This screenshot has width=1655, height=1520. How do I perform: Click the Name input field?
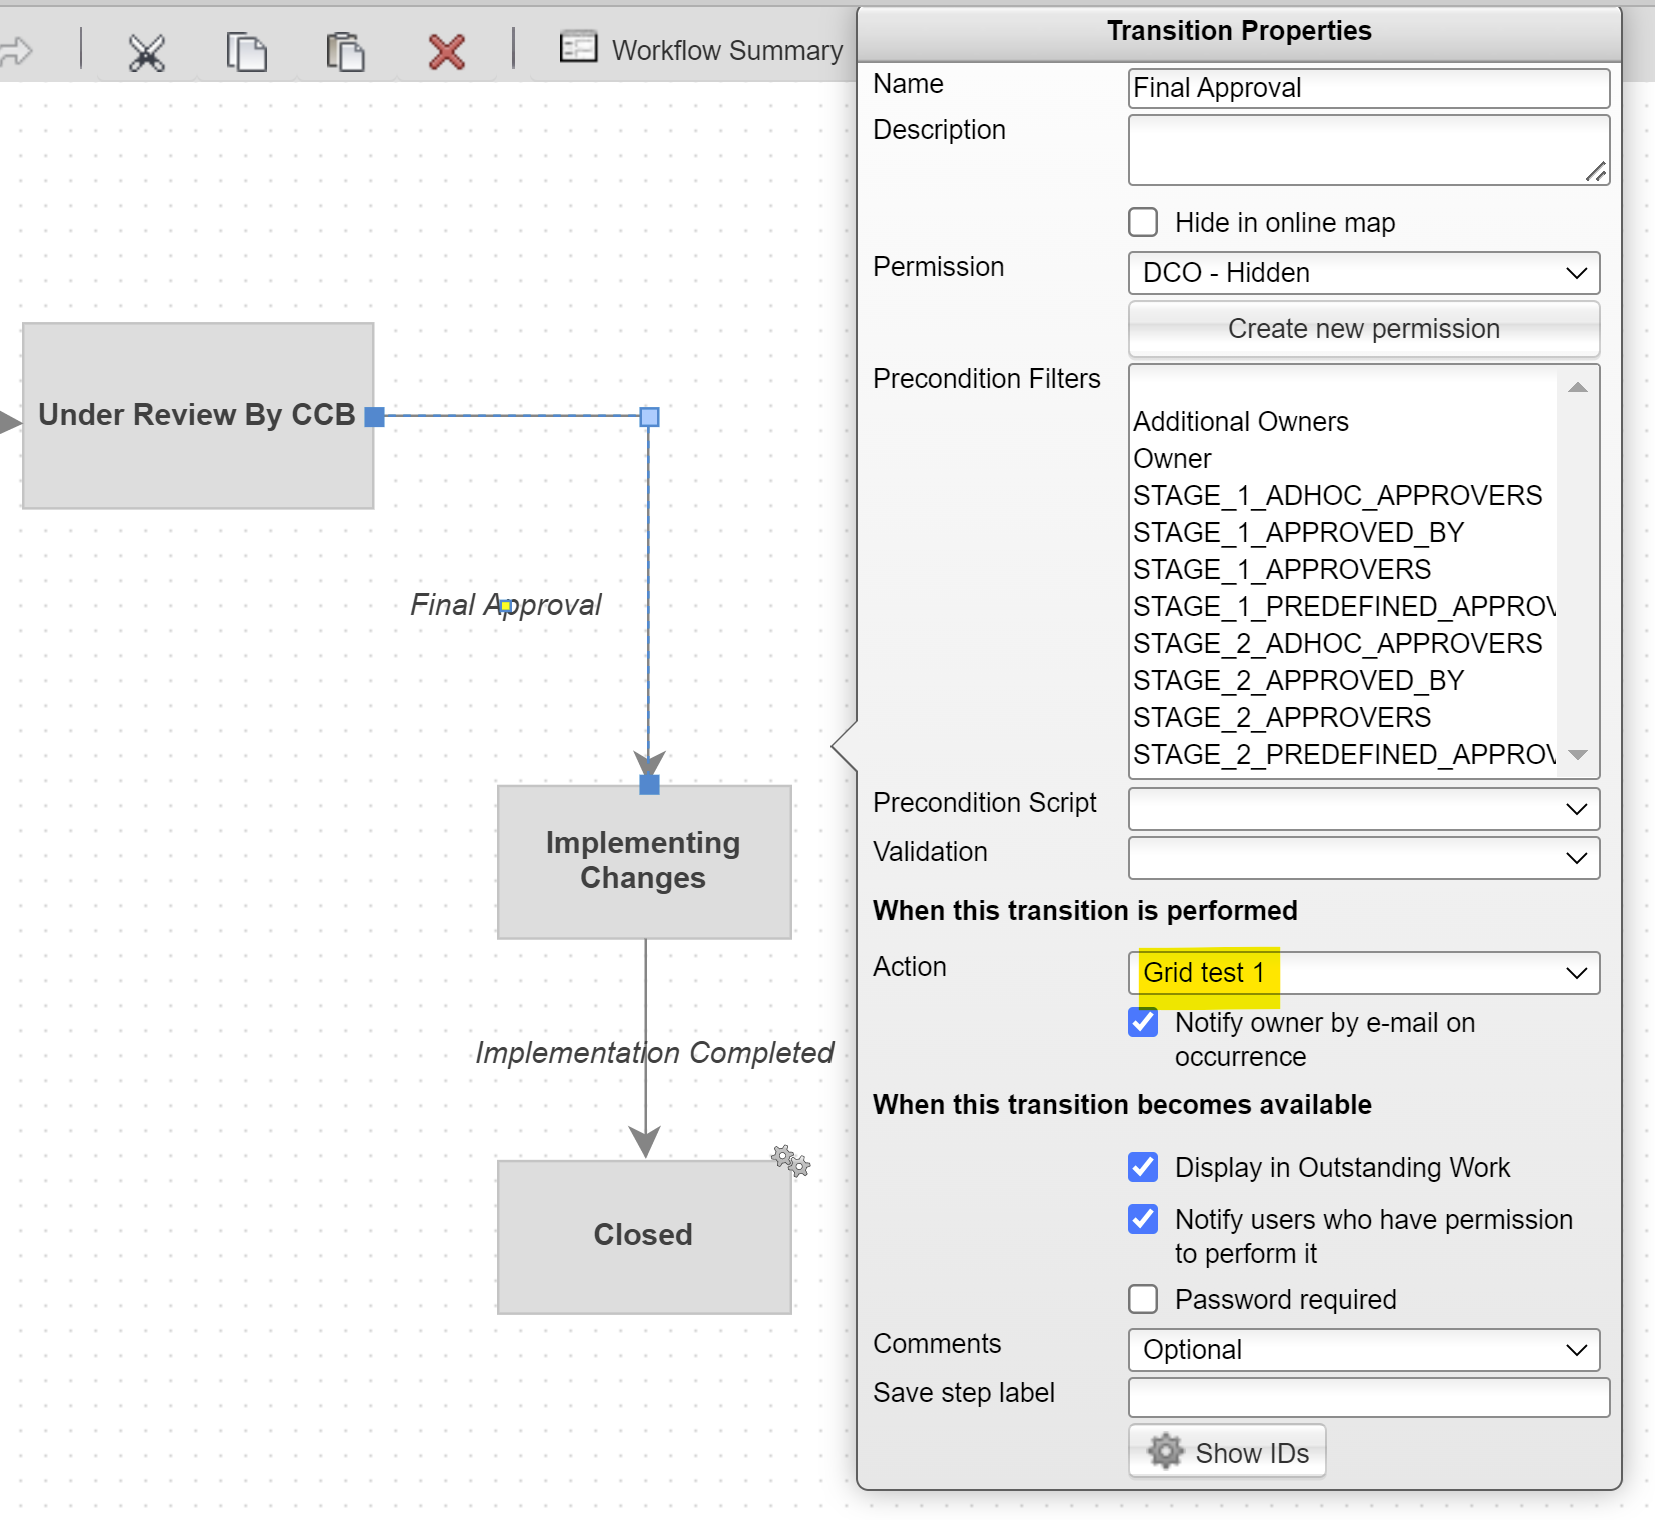1369,88
